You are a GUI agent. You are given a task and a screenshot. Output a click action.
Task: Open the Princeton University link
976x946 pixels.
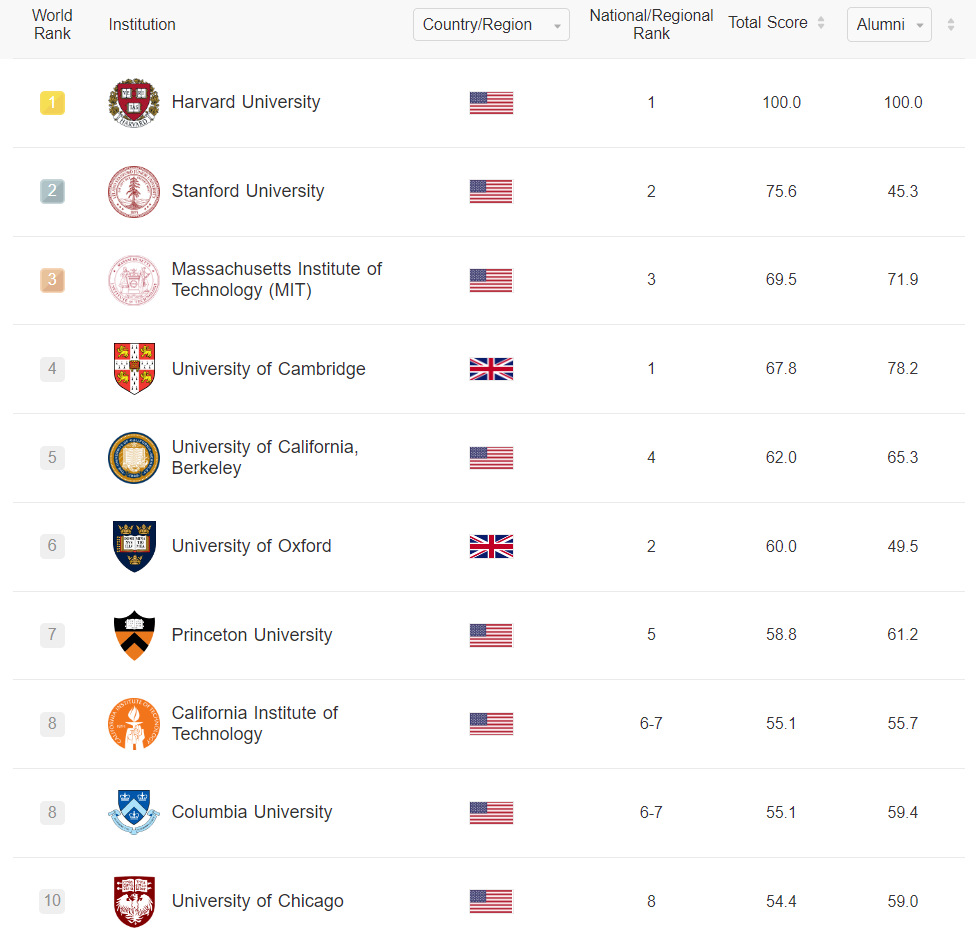(252, 635)
